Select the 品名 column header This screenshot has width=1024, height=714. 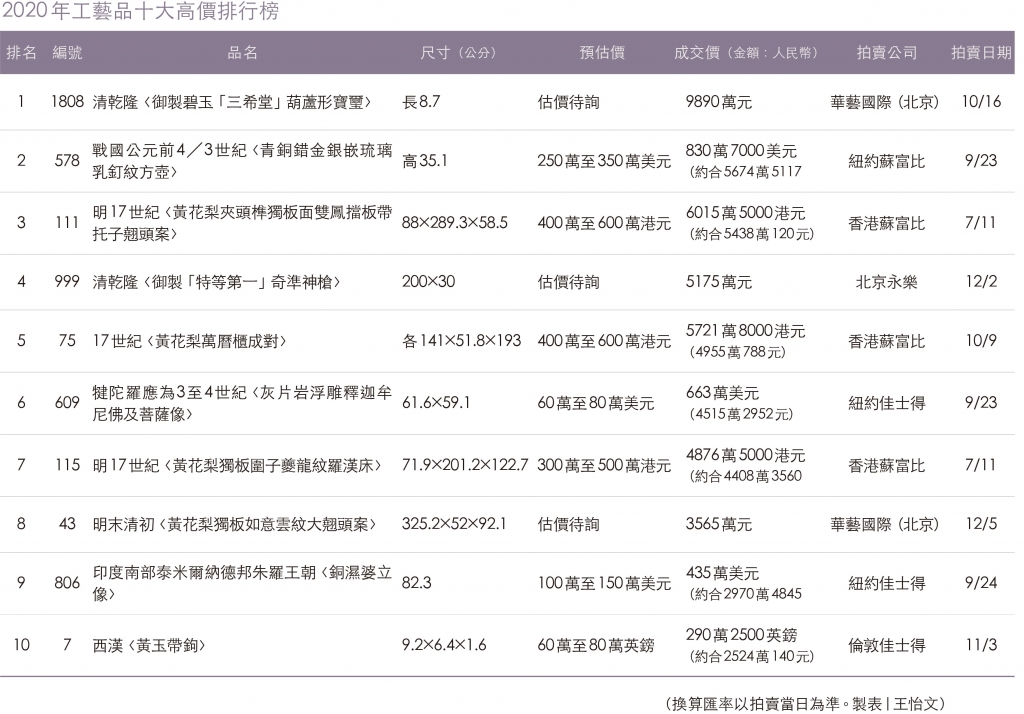[242, 53]
